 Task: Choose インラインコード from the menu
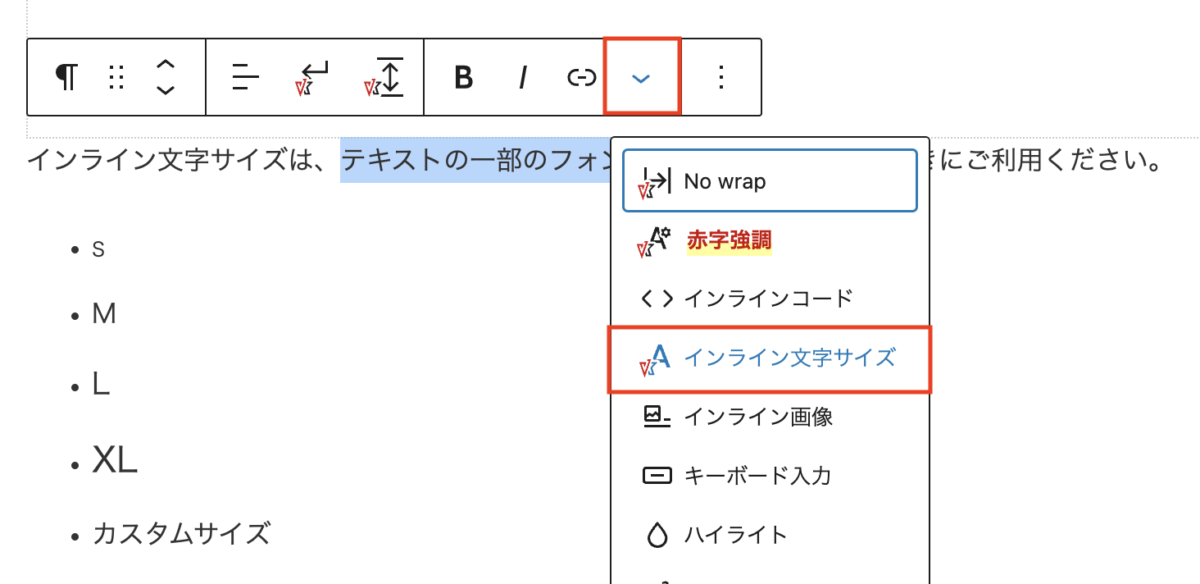(769, 298)
